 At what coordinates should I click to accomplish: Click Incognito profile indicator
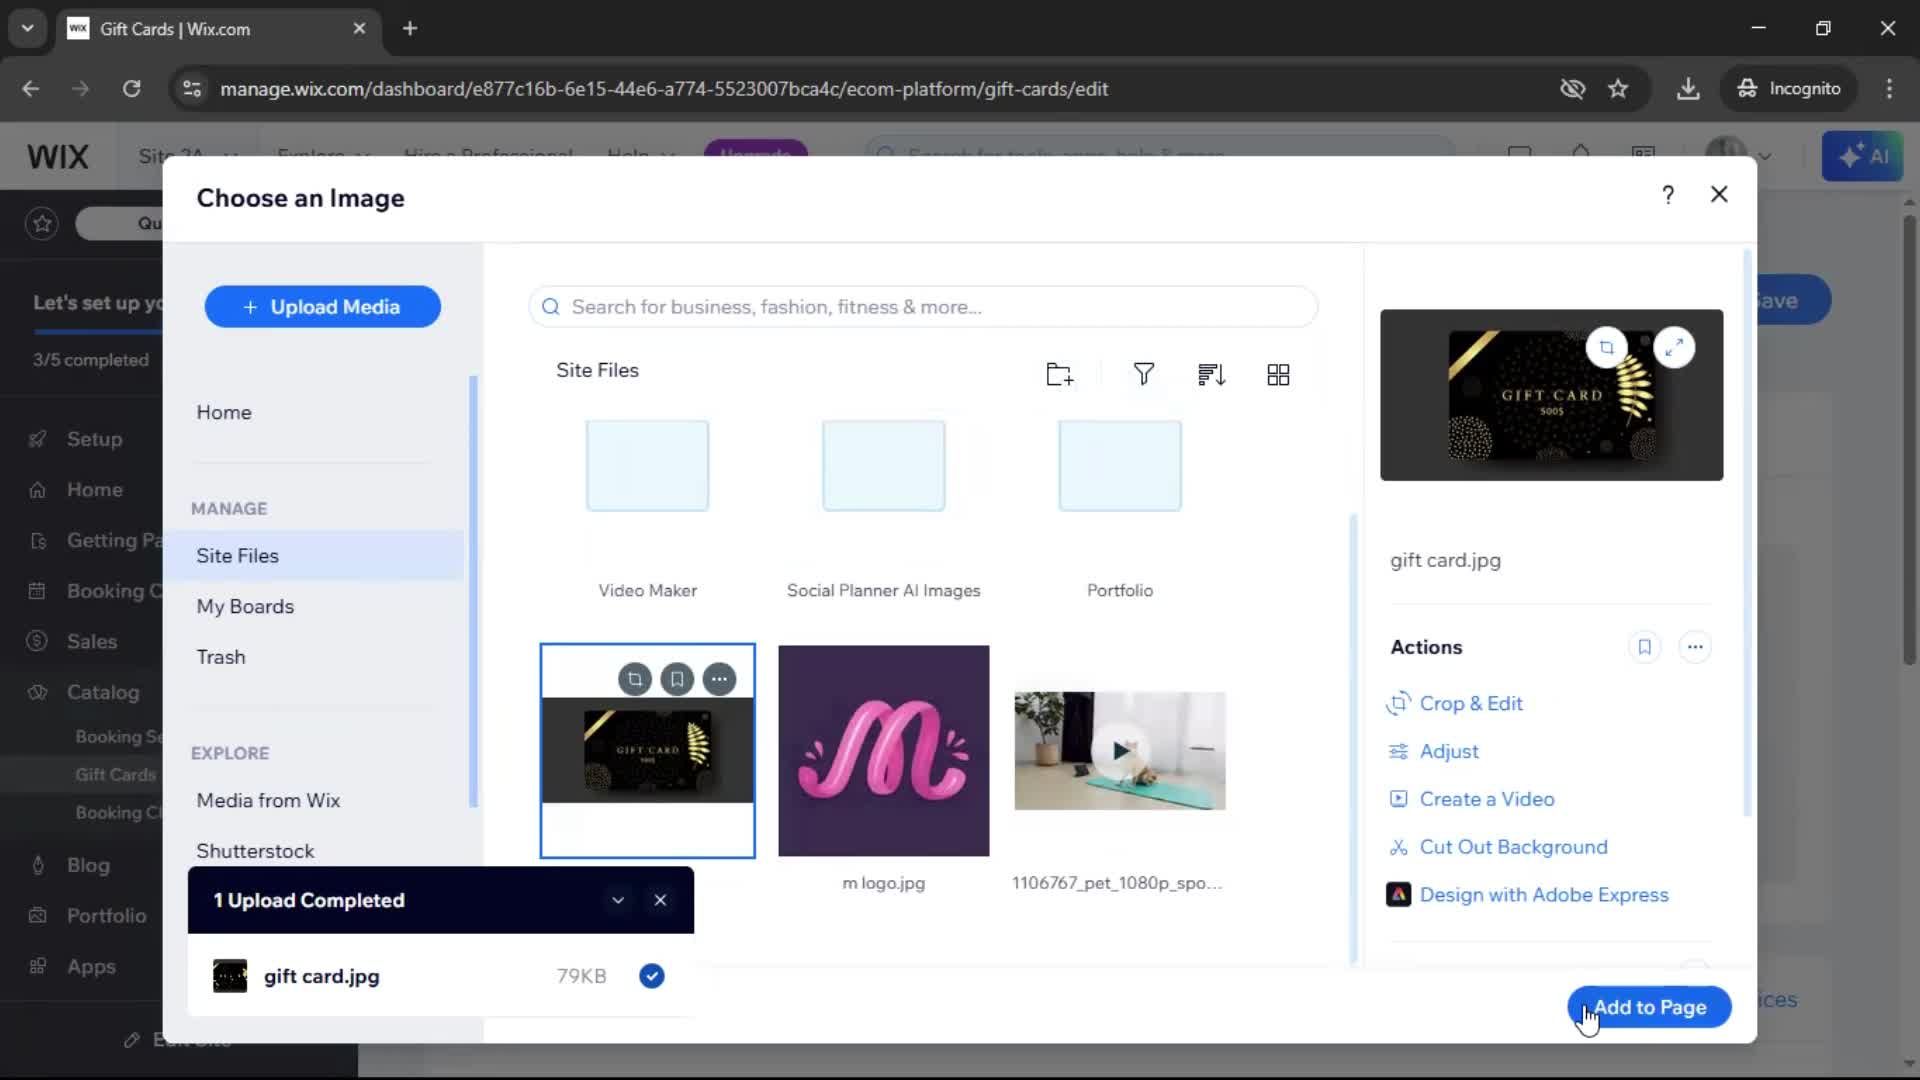(x=1789, y=89)
